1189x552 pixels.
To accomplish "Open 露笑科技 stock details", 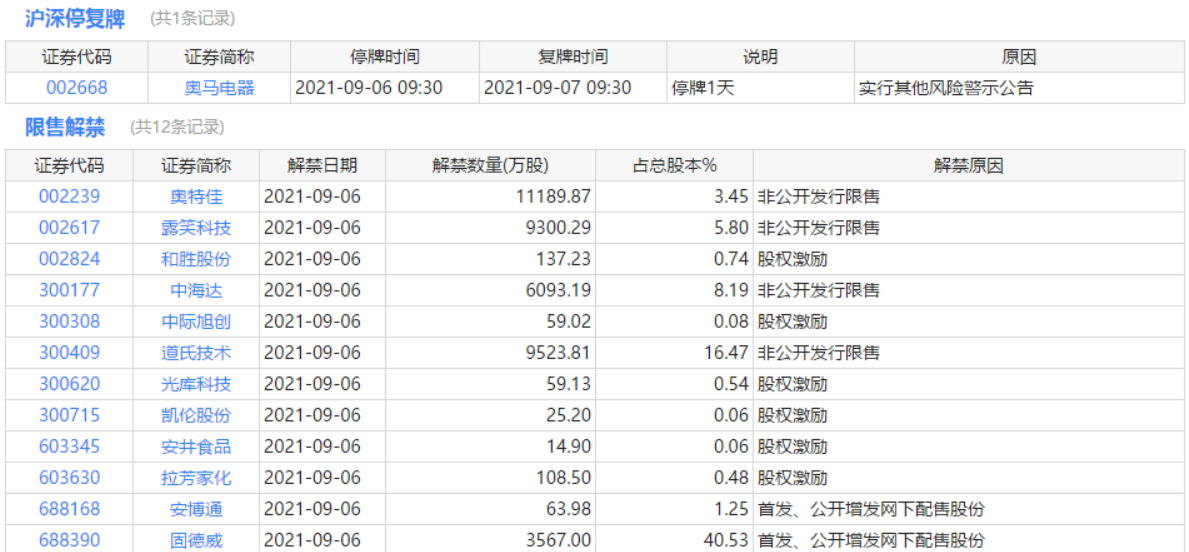I will coord(196,228).
